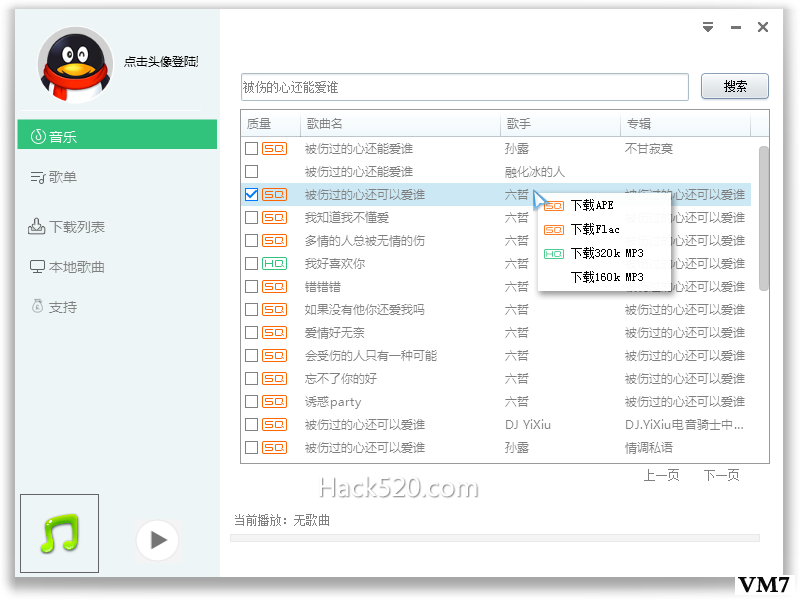Uncheck the checked 被伤过的心还可以爱谁 row checkbox
Viewport: 800px width, 600px height.
coord(251,195)
